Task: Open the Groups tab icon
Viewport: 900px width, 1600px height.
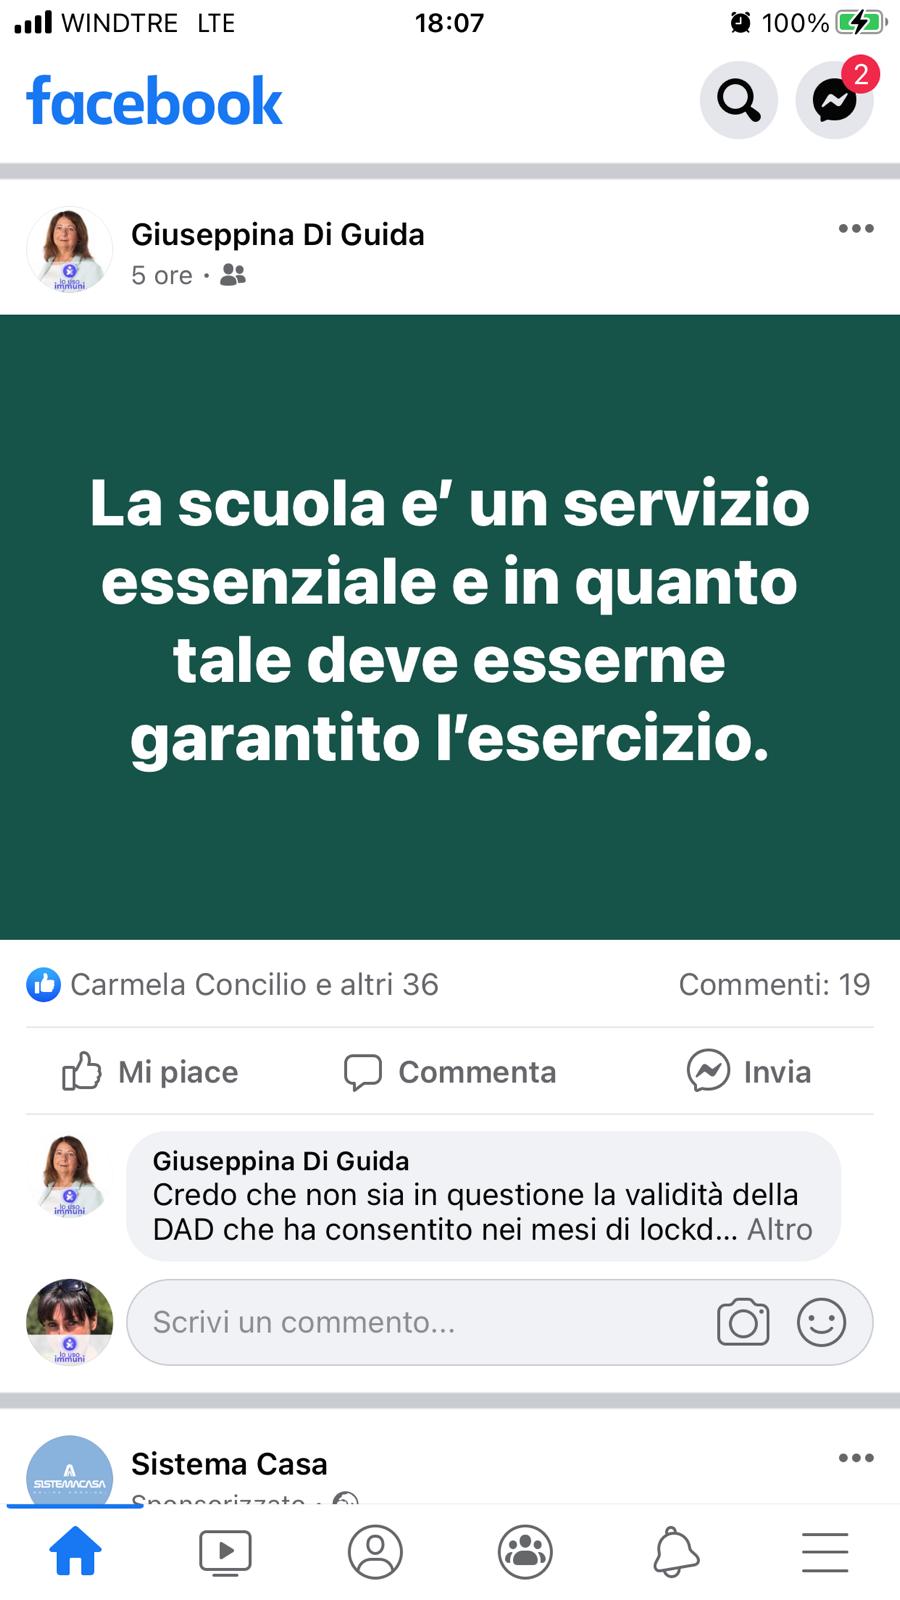Action: 525,1552
